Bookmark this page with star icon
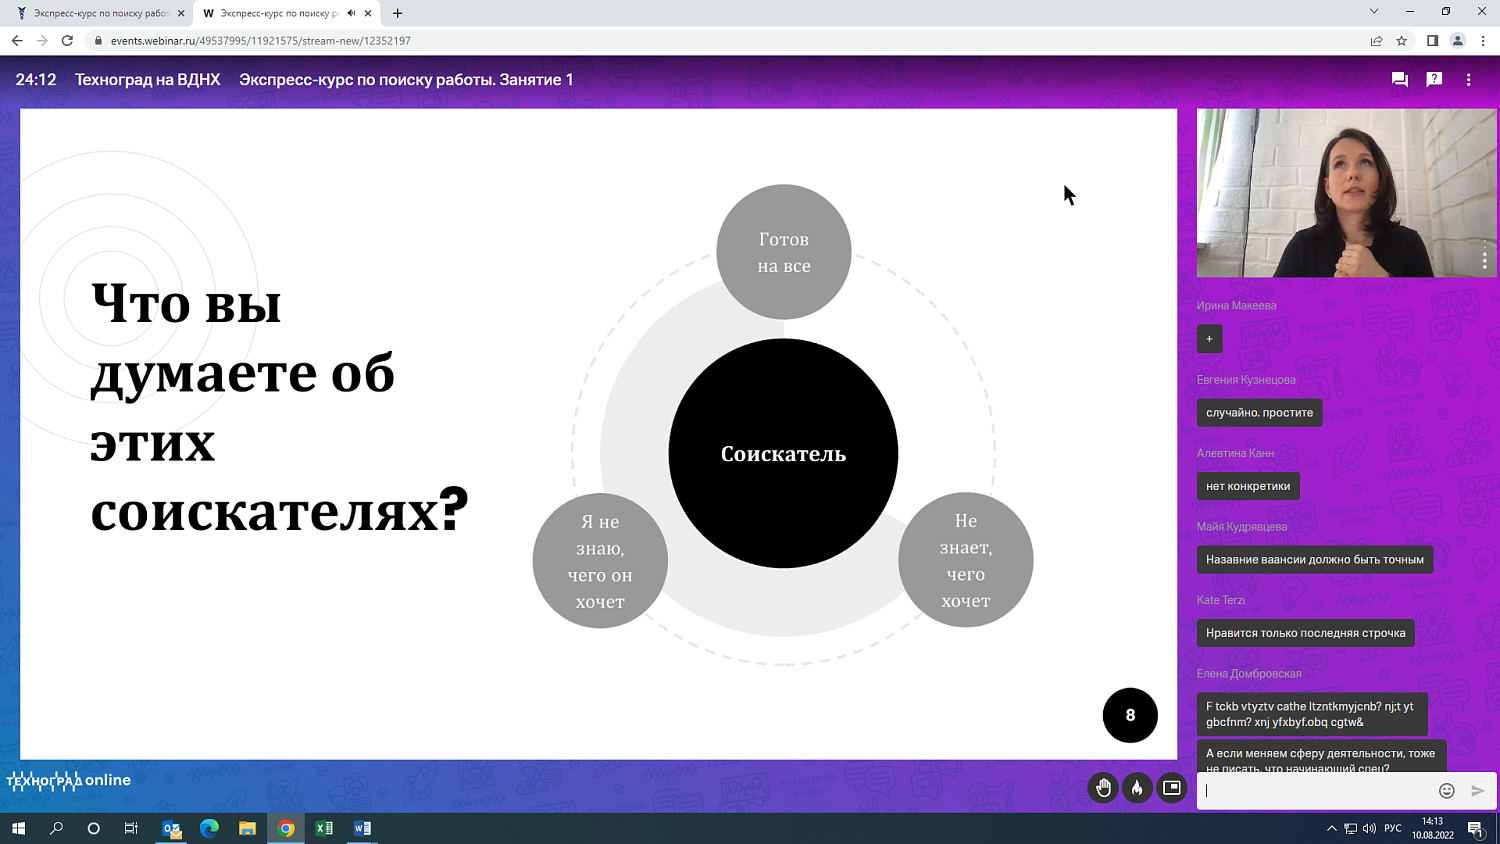Viewport: 1500px width, 844px height. point(1402,41)
